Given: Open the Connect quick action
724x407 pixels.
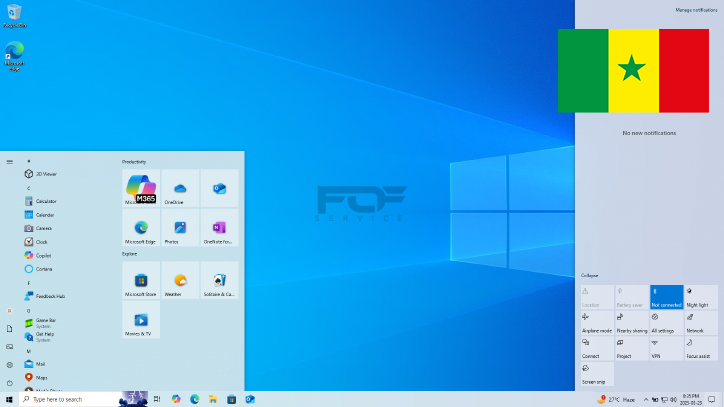Looking at the screenshot, I should [x=597, y=348].
